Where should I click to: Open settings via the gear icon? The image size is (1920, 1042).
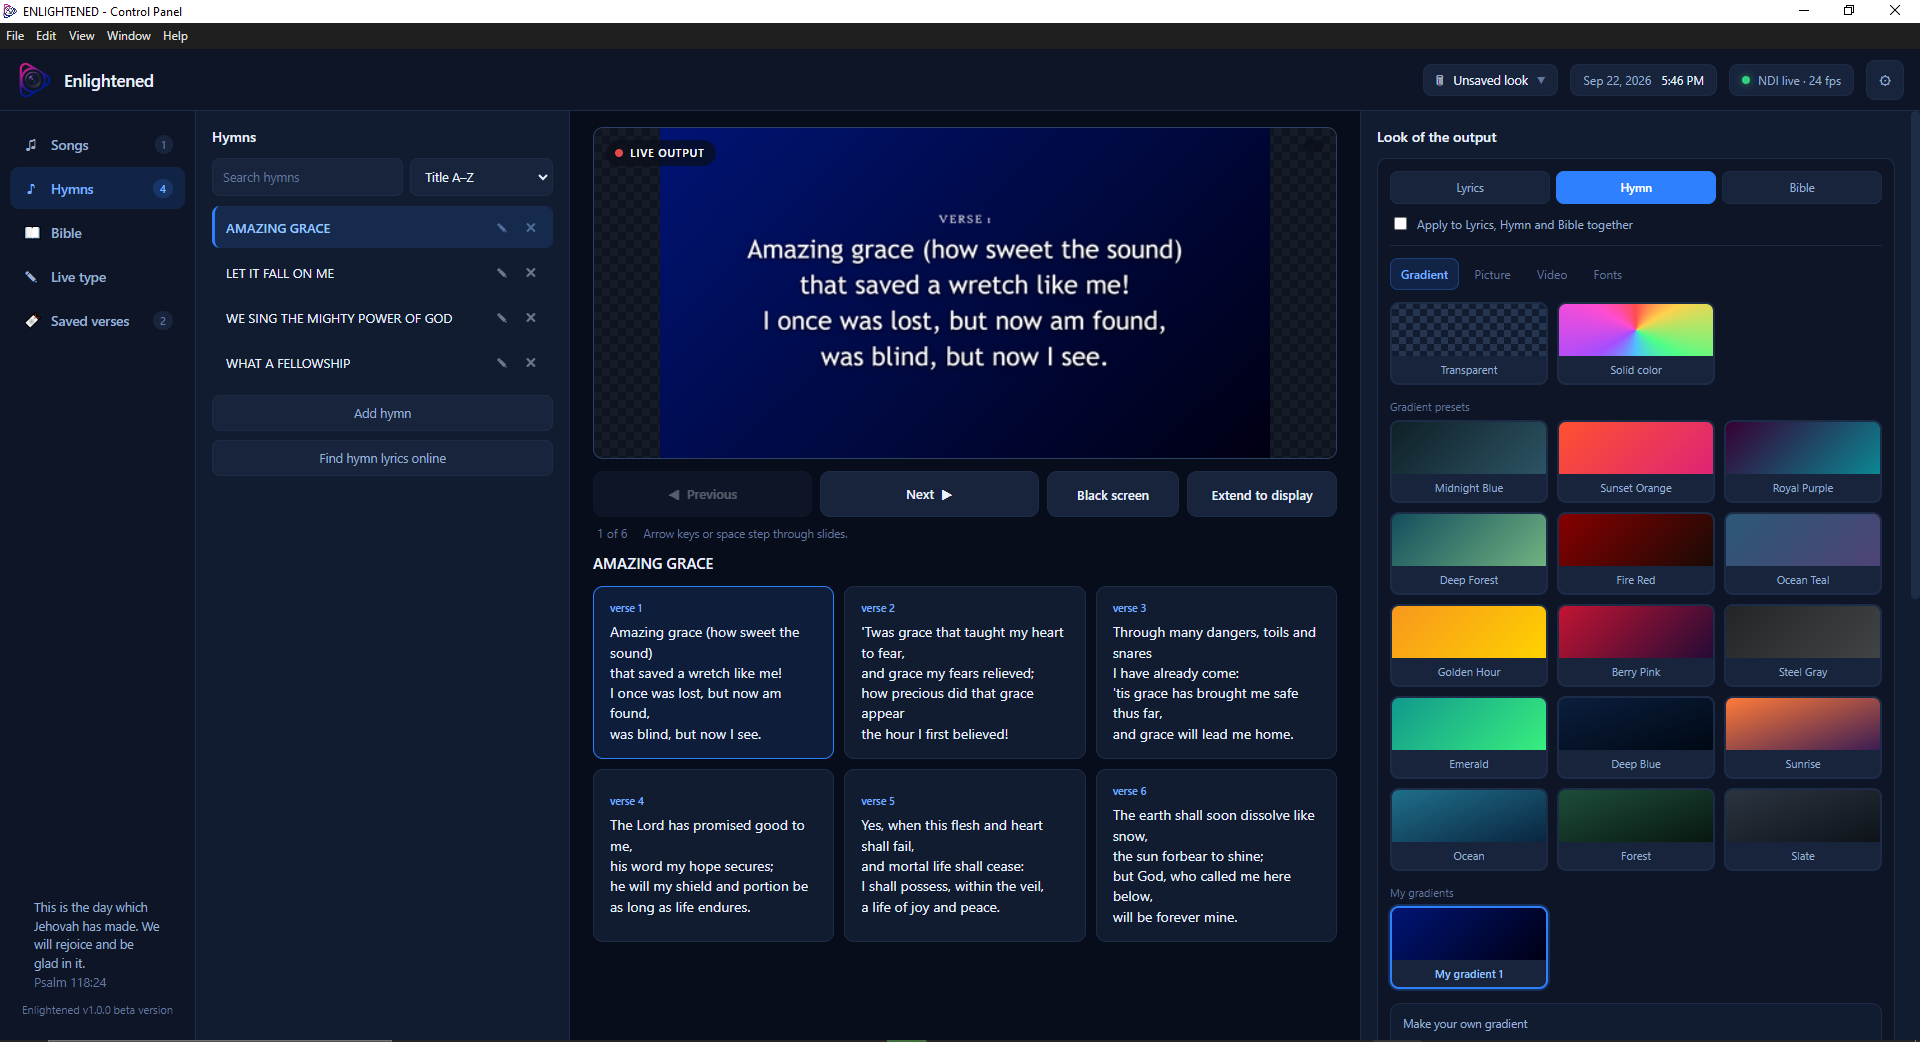click(1885, 81)
